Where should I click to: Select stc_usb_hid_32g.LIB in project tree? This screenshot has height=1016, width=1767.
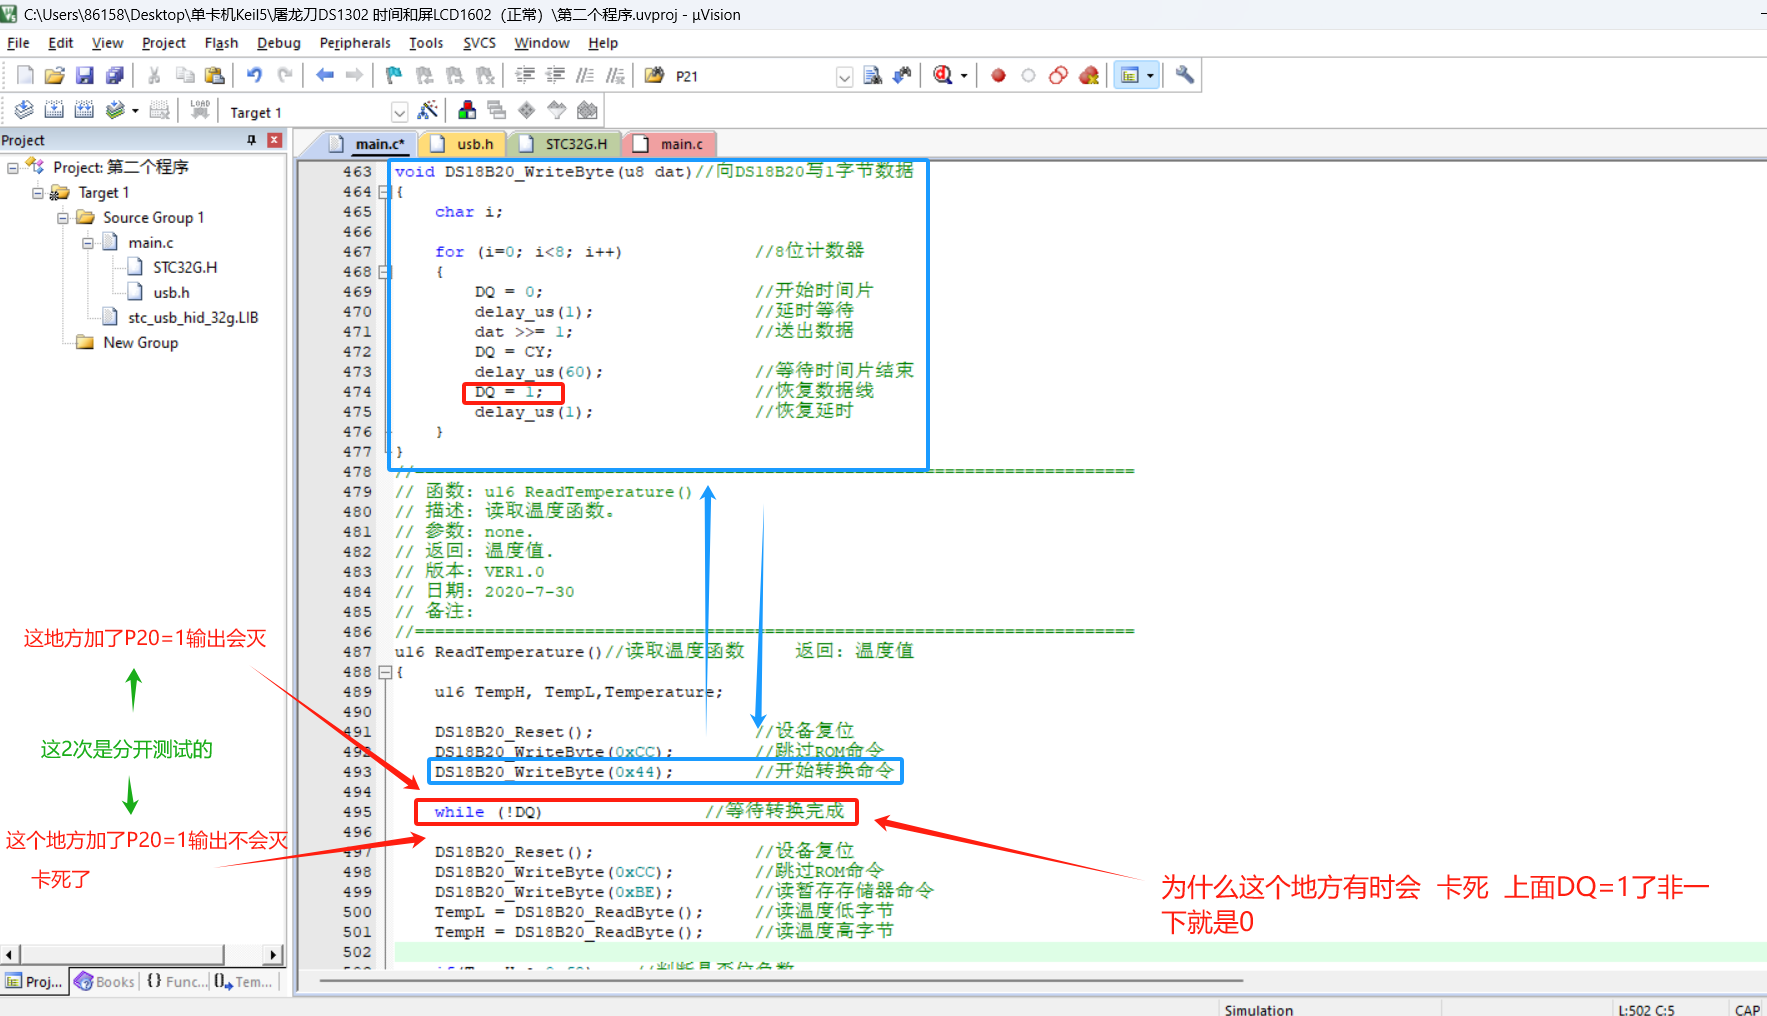193,317
